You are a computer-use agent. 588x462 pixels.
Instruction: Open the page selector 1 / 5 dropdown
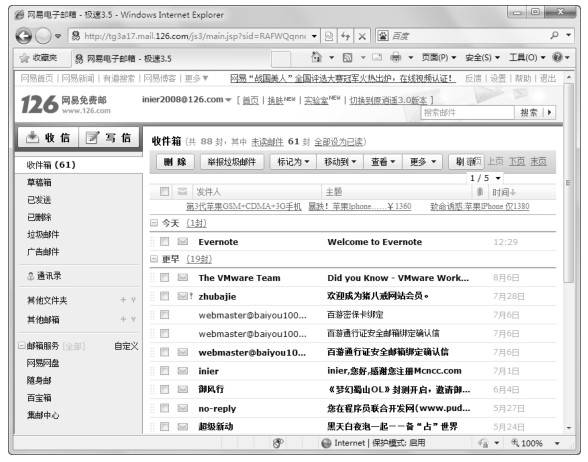485,178
